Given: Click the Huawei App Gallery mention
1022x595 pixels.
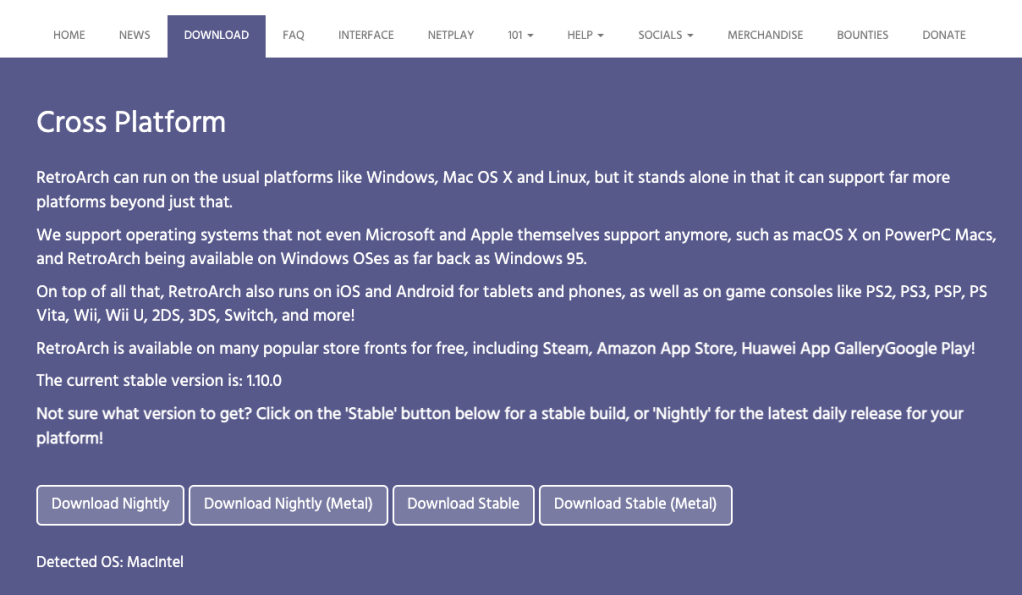Looking at the screenshot, I should [812, 348].
